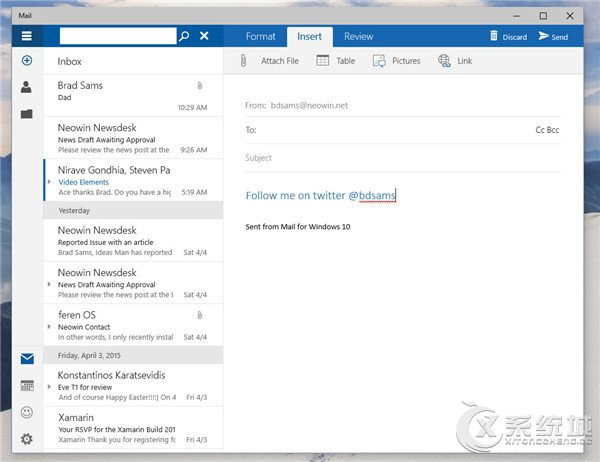Click inside the search box
The image size is (600, 462).
point(118,36)
